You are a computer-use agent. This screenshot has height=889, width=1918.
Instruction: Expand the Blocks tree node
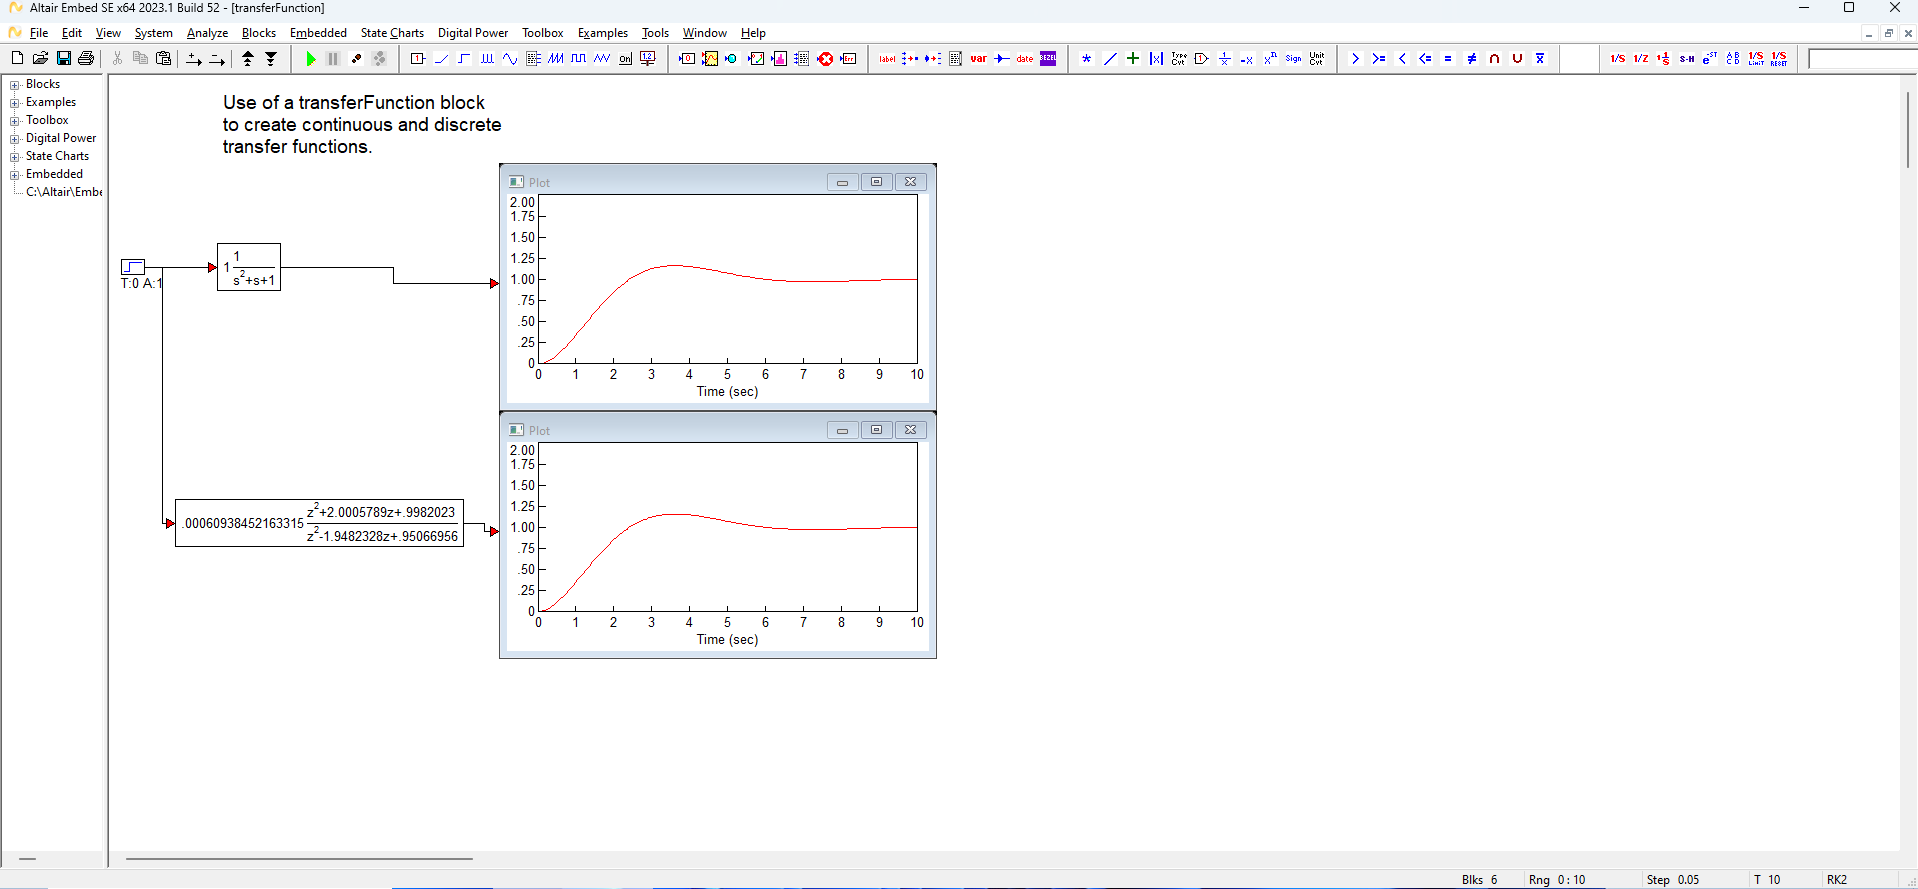click(x=15, y=85)
